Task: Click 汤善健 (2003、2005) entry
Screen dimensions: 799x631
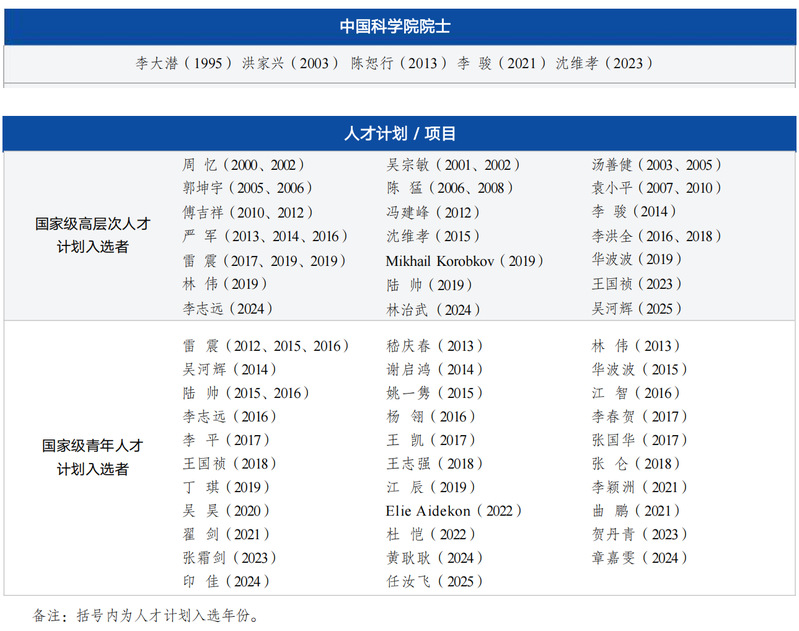Action: 656,165
